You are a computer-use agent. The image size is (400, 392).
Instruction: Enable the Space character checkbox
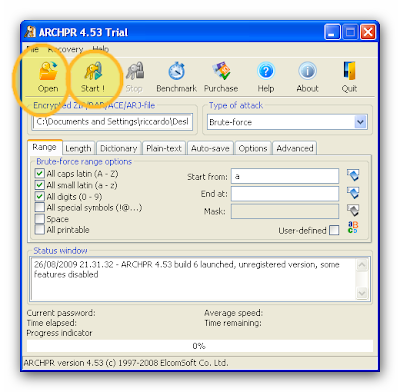[x=40, y=219]
